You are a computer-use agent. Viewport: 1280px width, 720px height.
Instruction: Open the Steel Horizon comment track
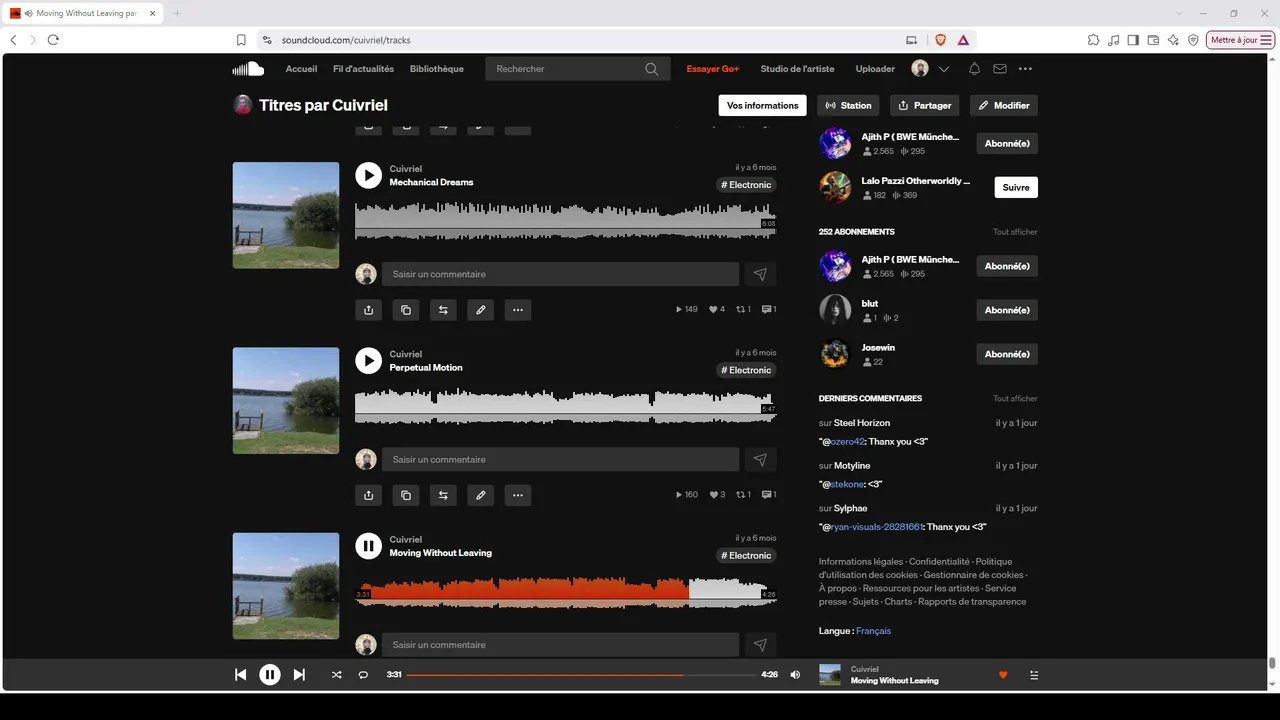pyautogui.click(x=862, y=423)
